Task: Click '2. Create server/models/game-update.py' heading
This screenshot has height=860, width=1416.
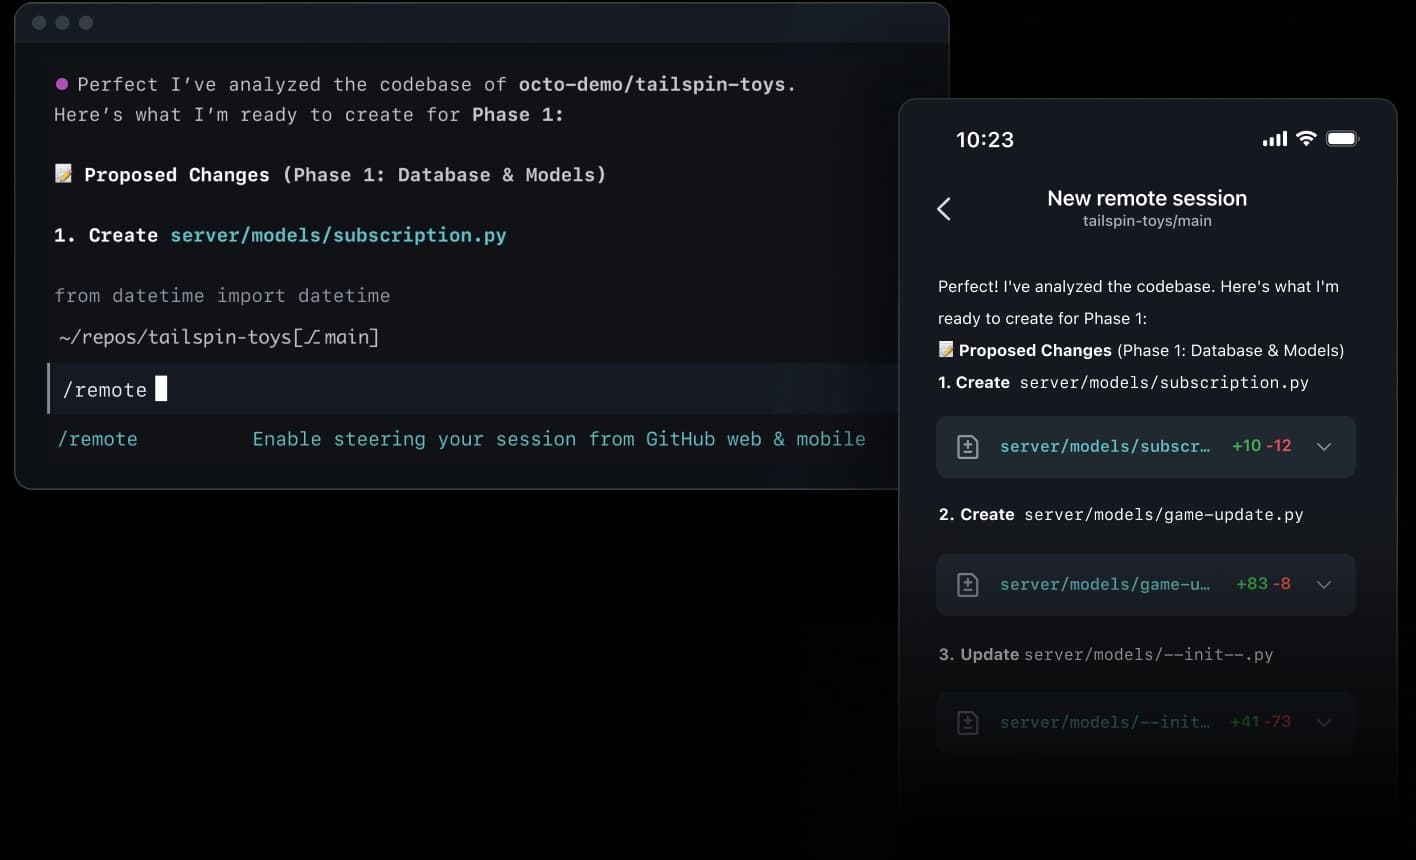Action: (x=1121, y=515)
